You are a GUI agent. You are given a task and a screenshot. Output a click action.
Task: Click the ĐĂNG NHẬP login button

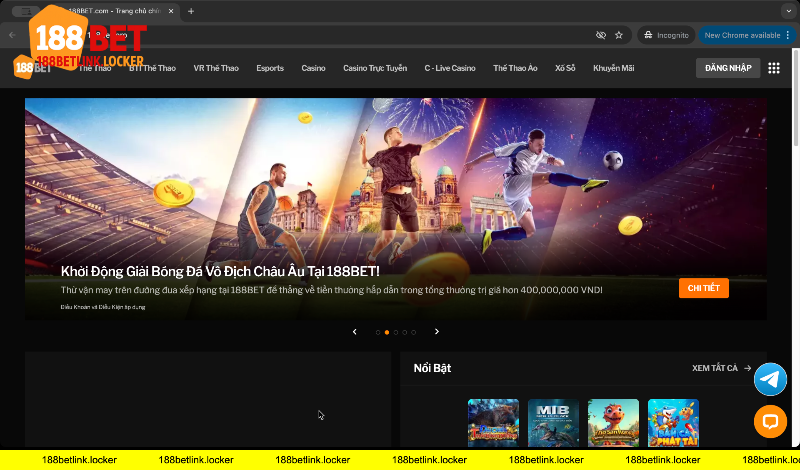tap(726, 68)
